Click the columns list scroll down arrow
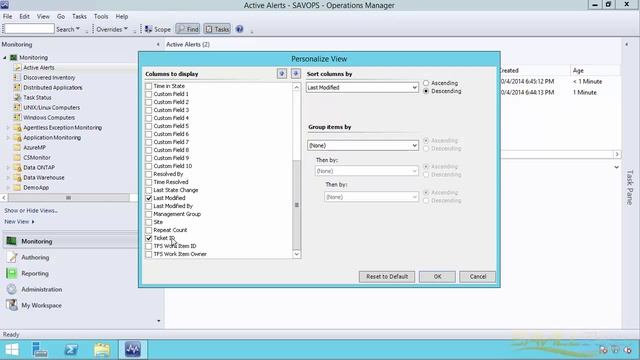 click(297, 254)
